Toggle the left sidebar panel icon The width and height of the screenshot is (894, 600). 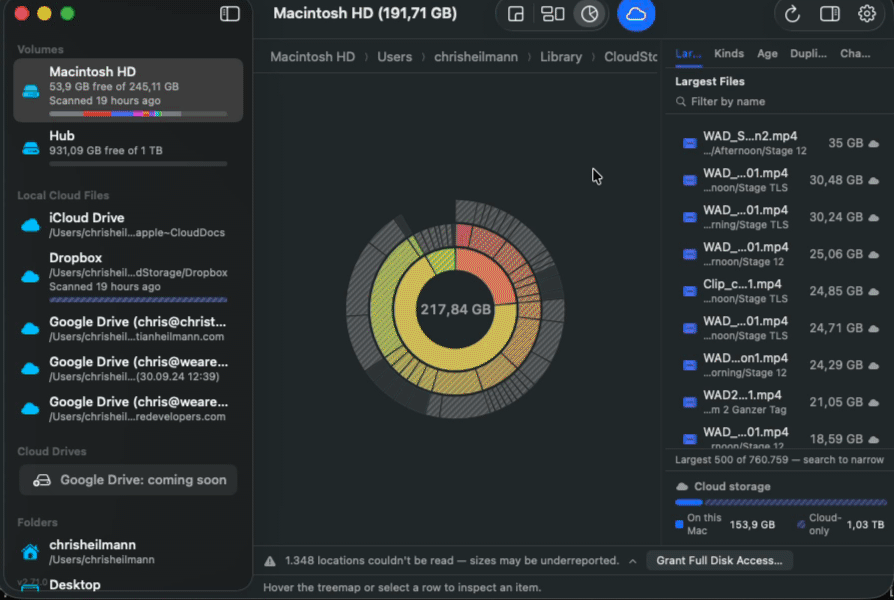pyautogui.click(x=230, y=14)
